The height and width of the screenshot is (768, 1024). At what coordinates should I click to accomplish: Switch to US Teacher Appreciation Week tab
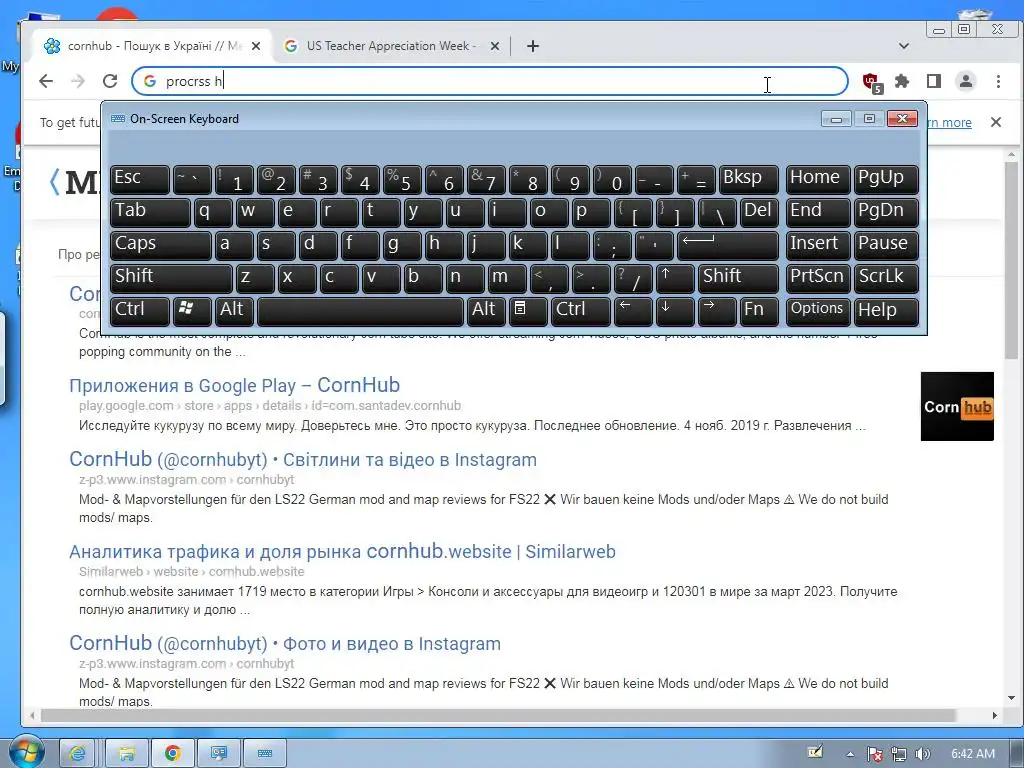391,46
